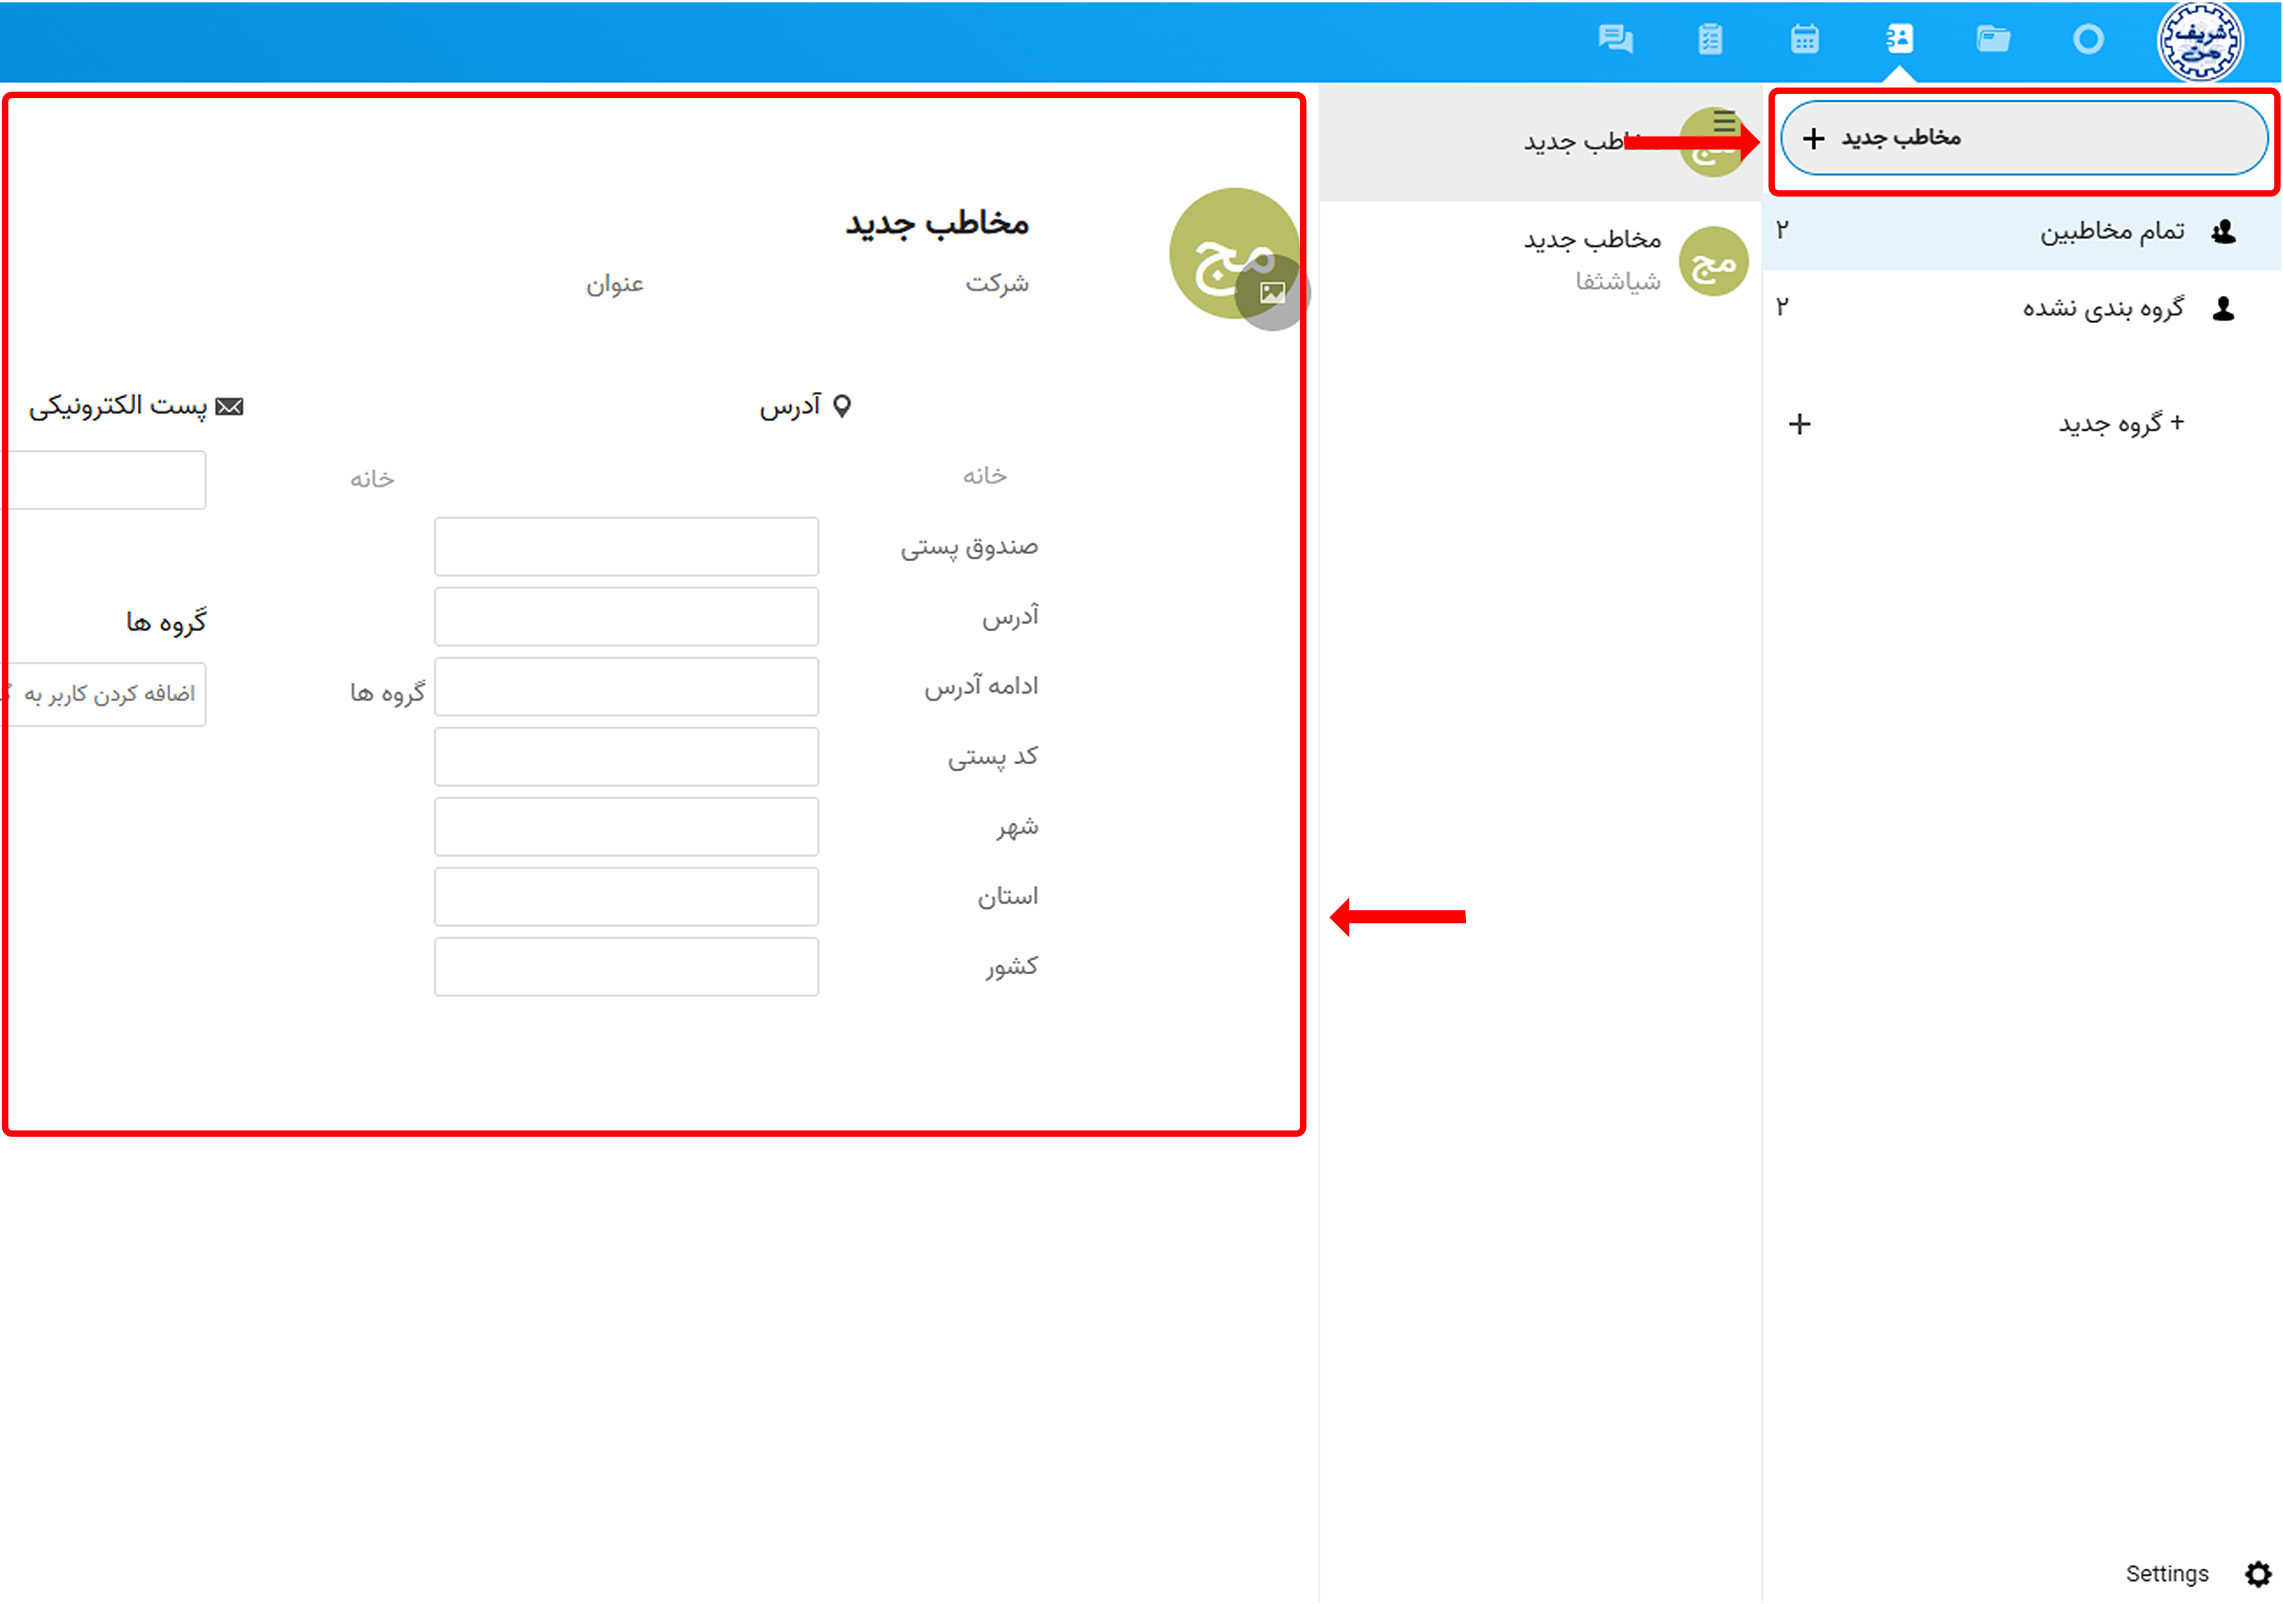Select the Address Book icon in toolbar
The height and width of the screenshot is (1604, 2283).
click(x=1899, y=40)
